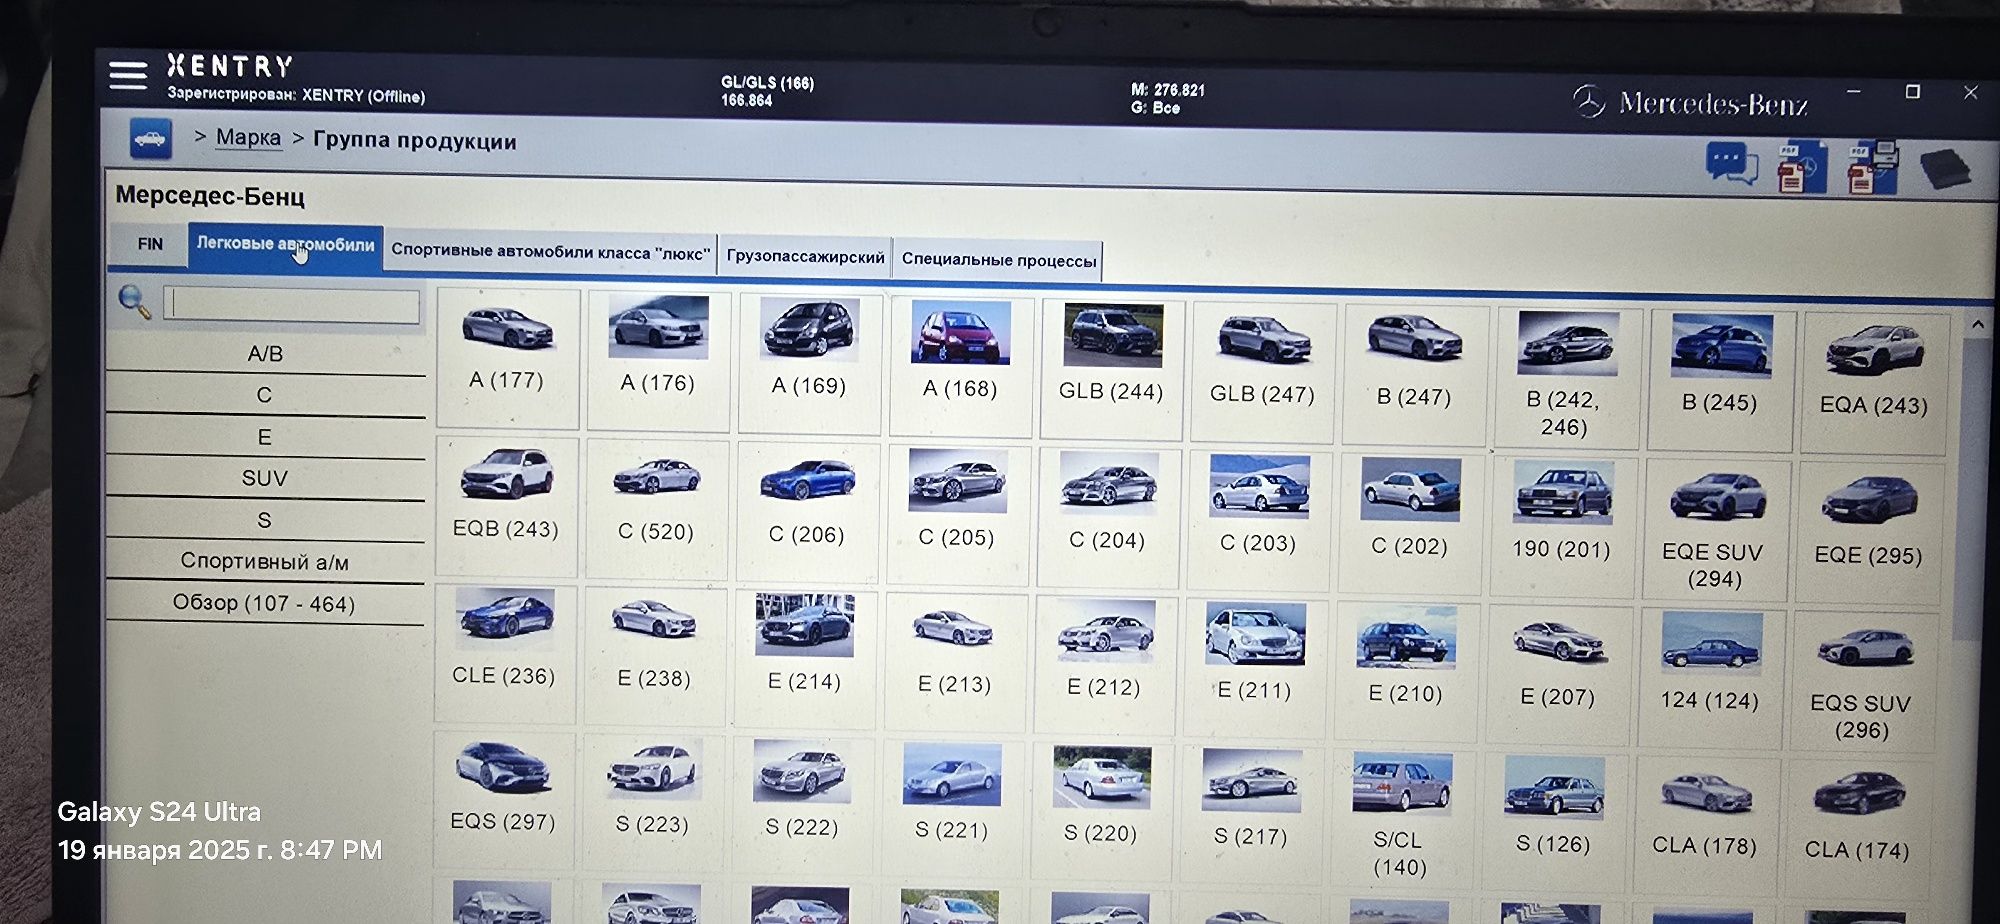Select the E (214) model tile
2000x924 pixels.
804,660
